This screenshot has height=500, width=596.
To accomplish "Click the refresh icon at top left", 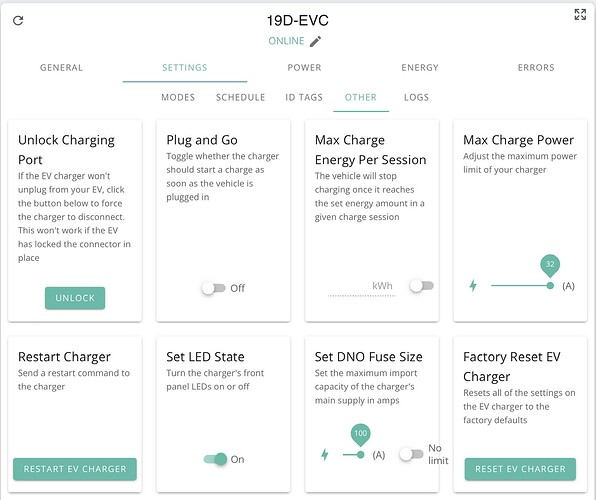I will [x=18, y=21].
